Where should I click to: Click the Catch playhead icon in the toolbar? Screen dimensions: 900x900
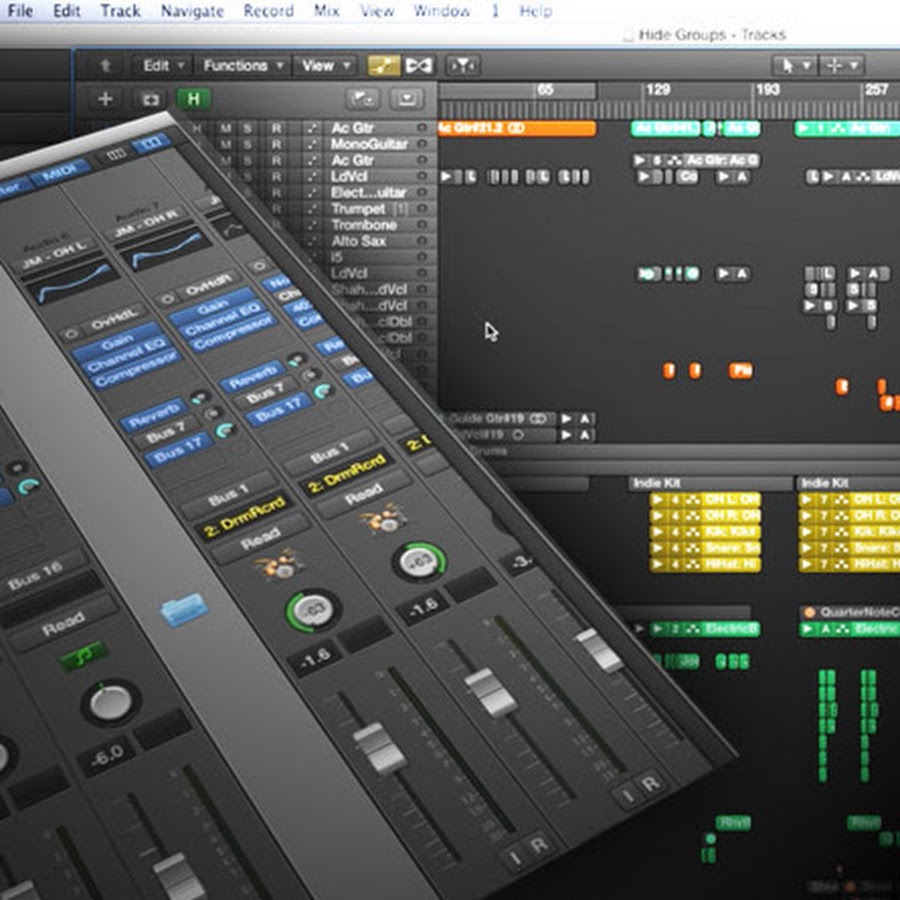click(x=463, y=66)
